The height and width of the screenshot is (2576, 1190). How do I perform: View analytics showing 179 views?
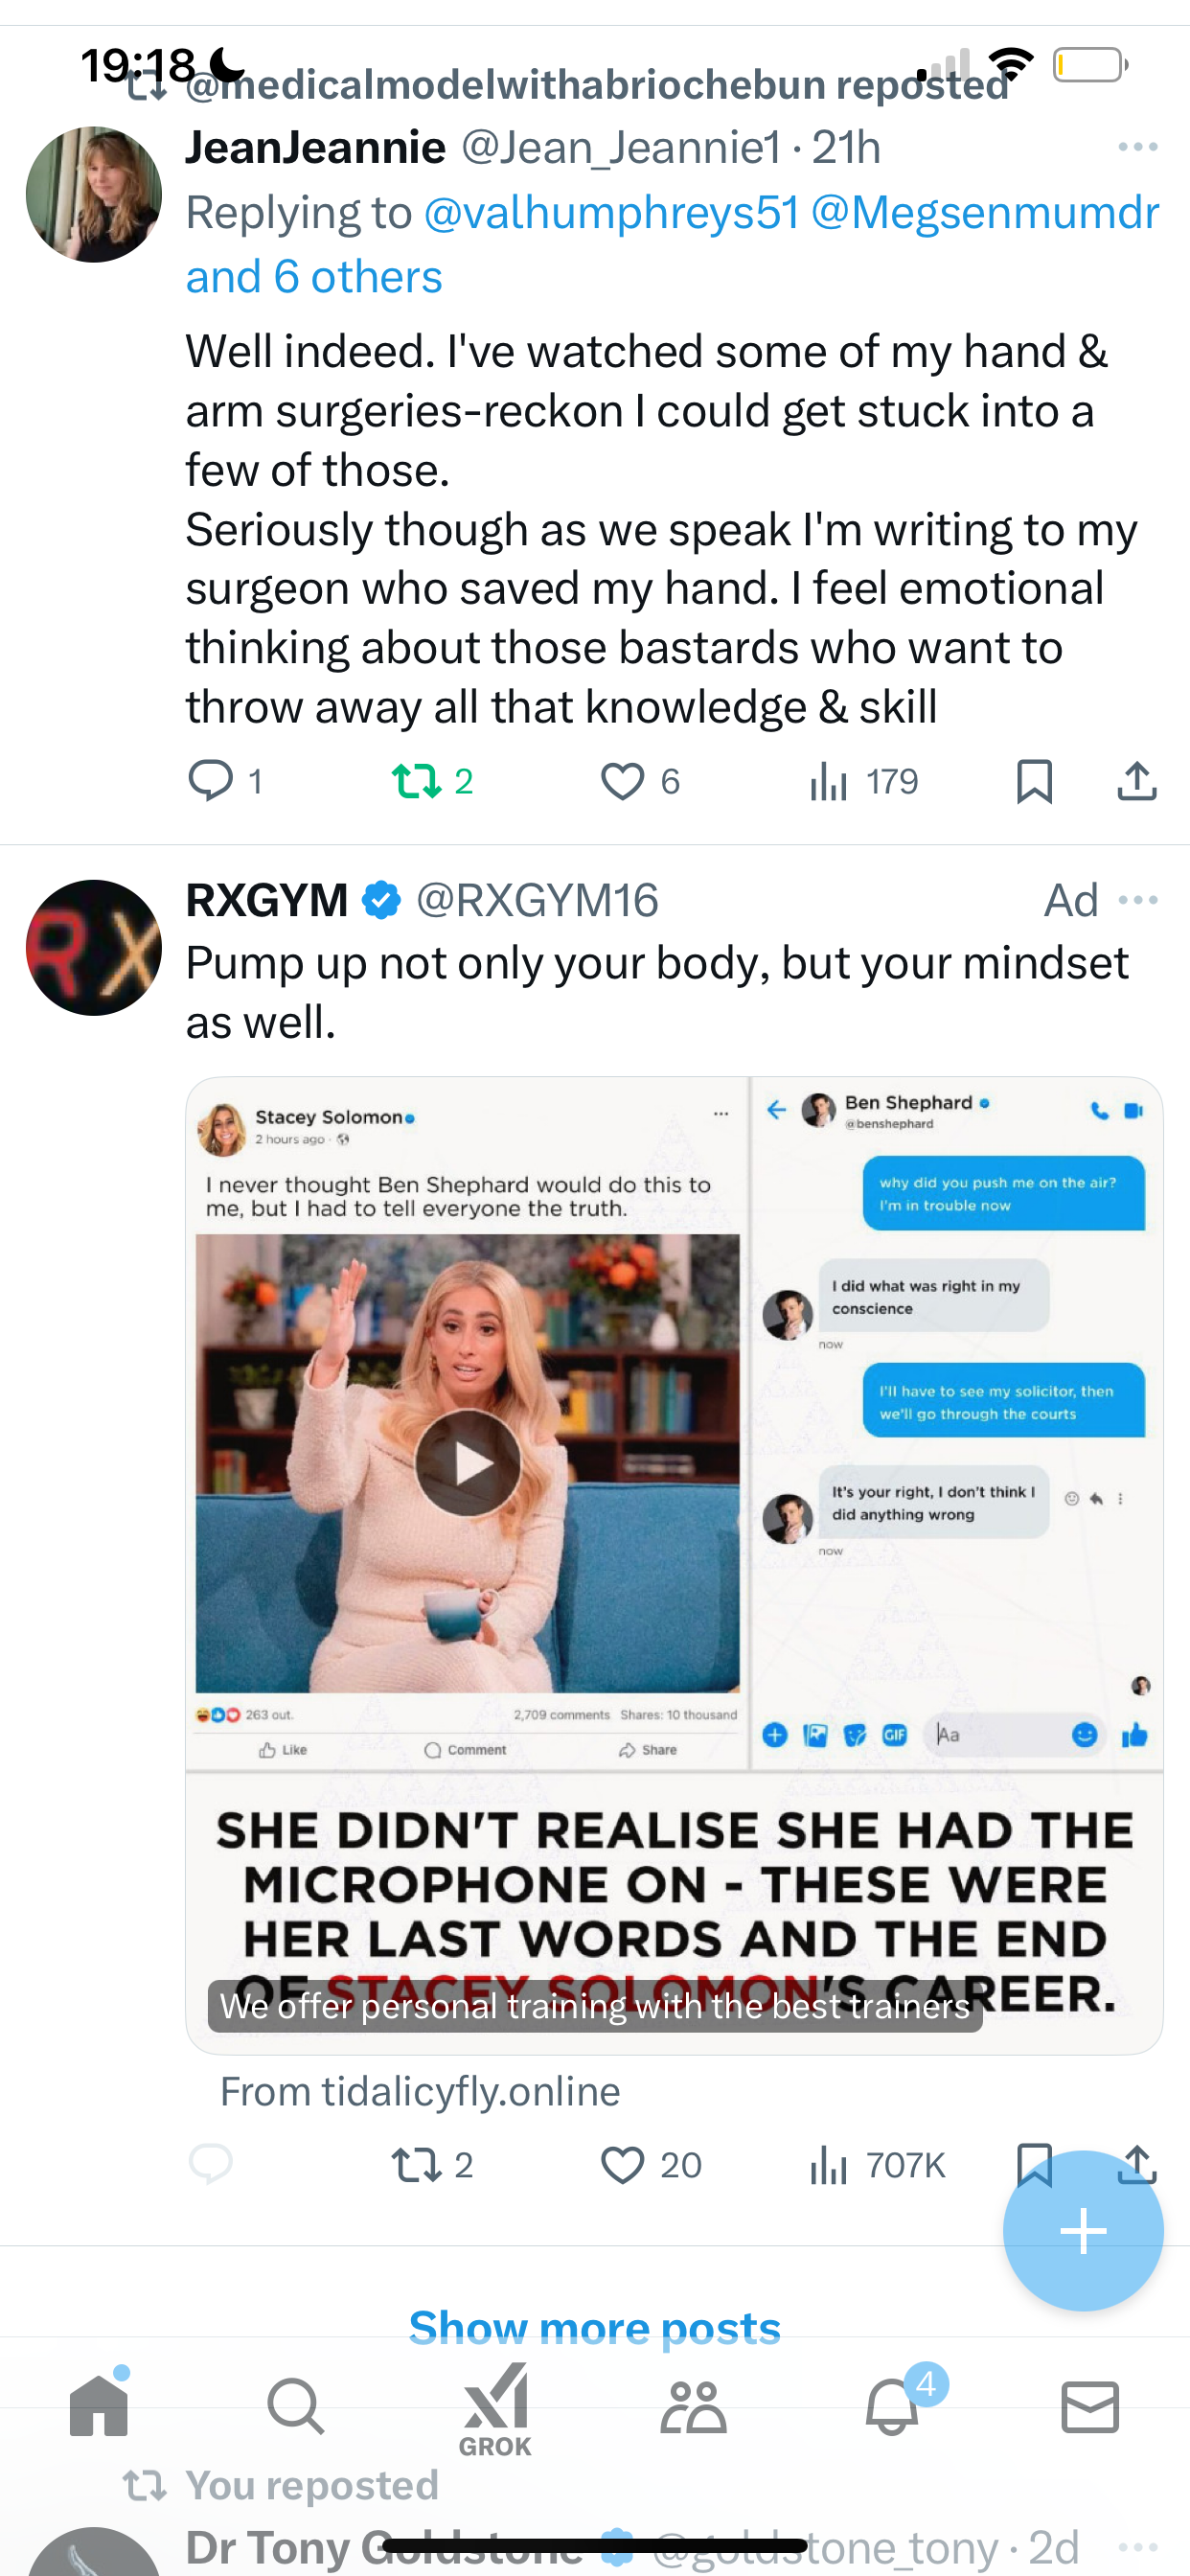(863, 781)
